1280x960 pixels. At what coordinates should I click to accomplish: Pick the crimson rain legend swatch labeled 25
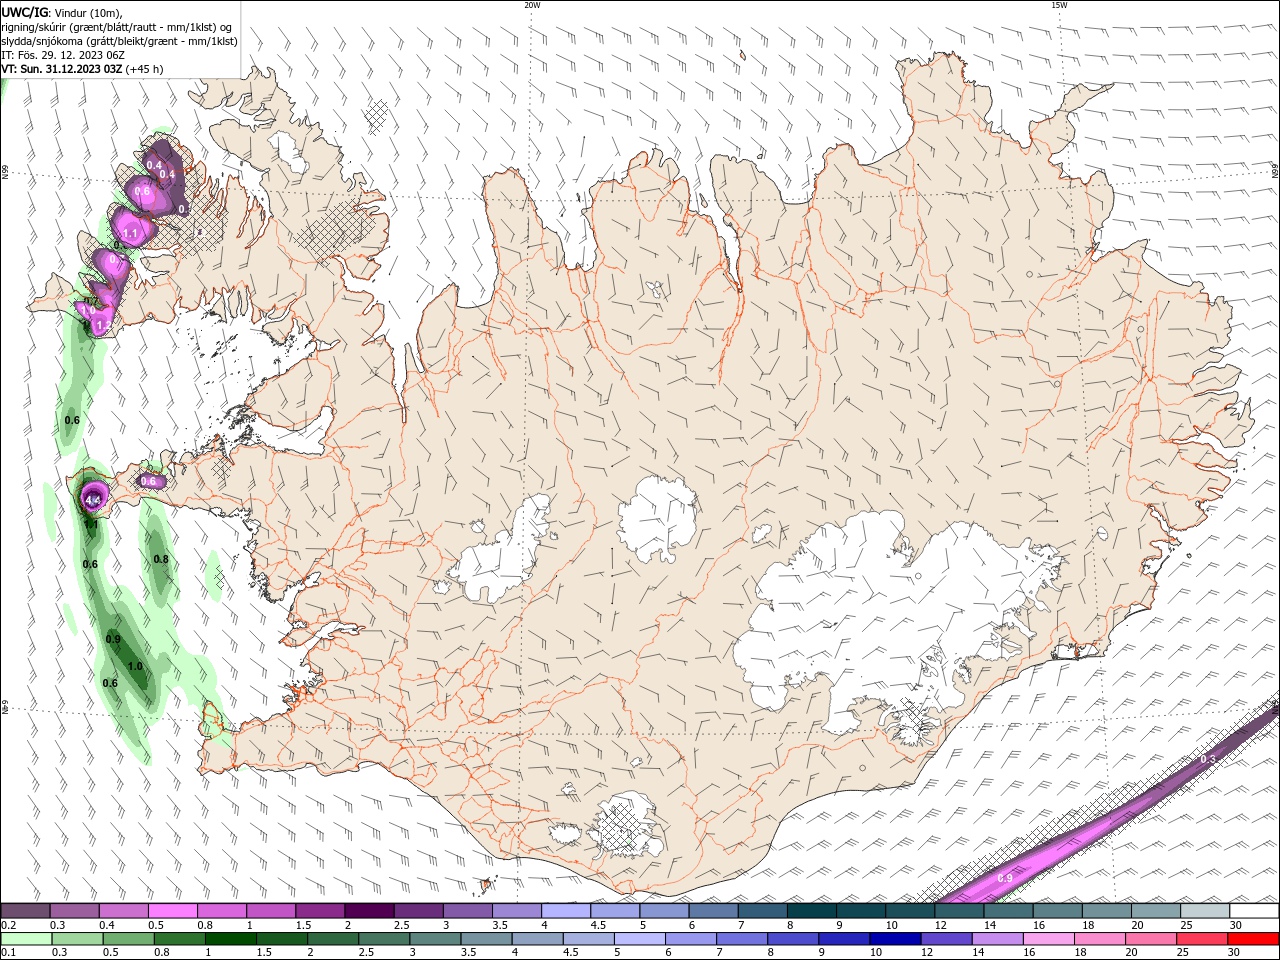tap(1201, 939)
